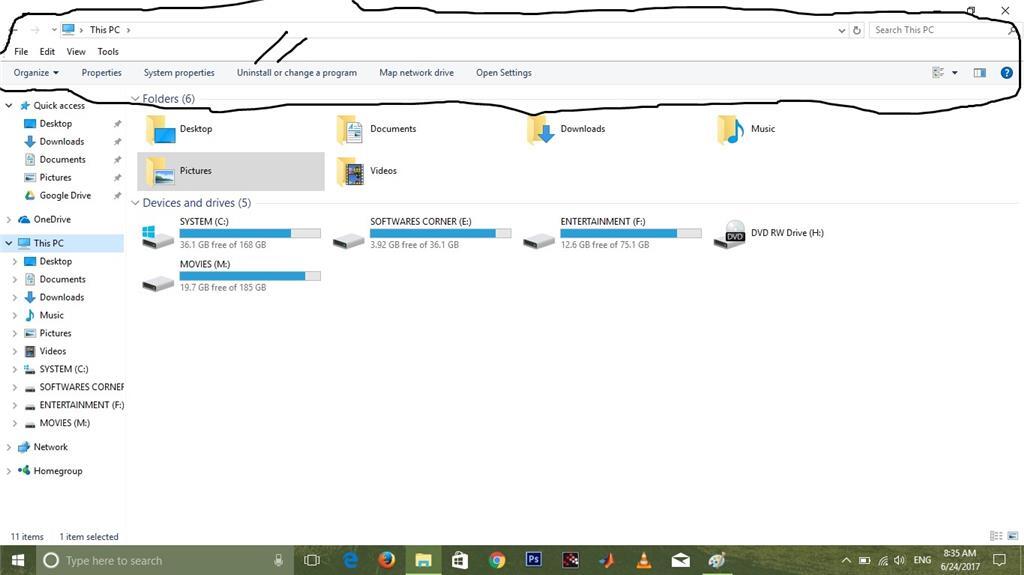
Task: Click the MOVIES (M:) storage usage bar
Action: [250, 276]
